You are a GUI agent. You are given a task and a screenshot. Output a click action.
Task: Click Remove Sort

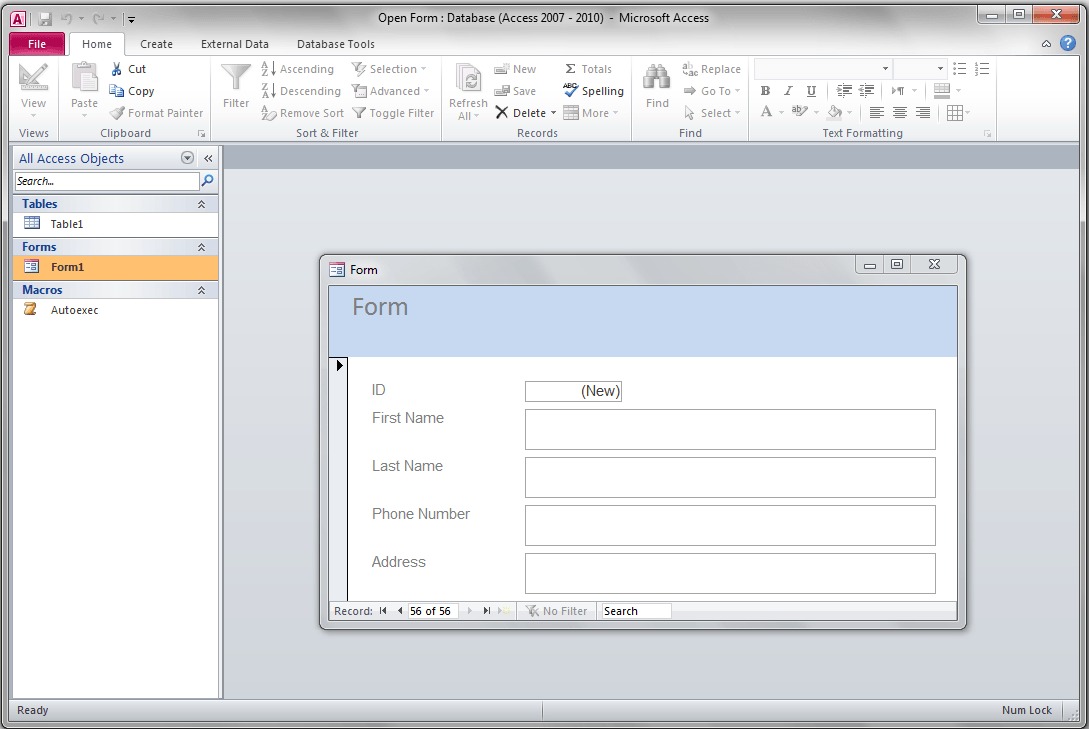302,113
